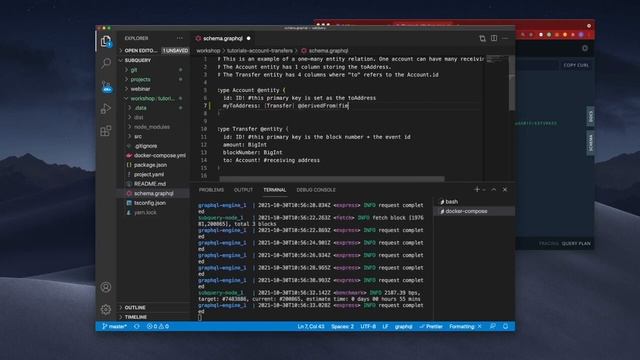Open schema.graphql in explorer
The height and width of the screenshot is (360, 640).
tap(153, 193)
